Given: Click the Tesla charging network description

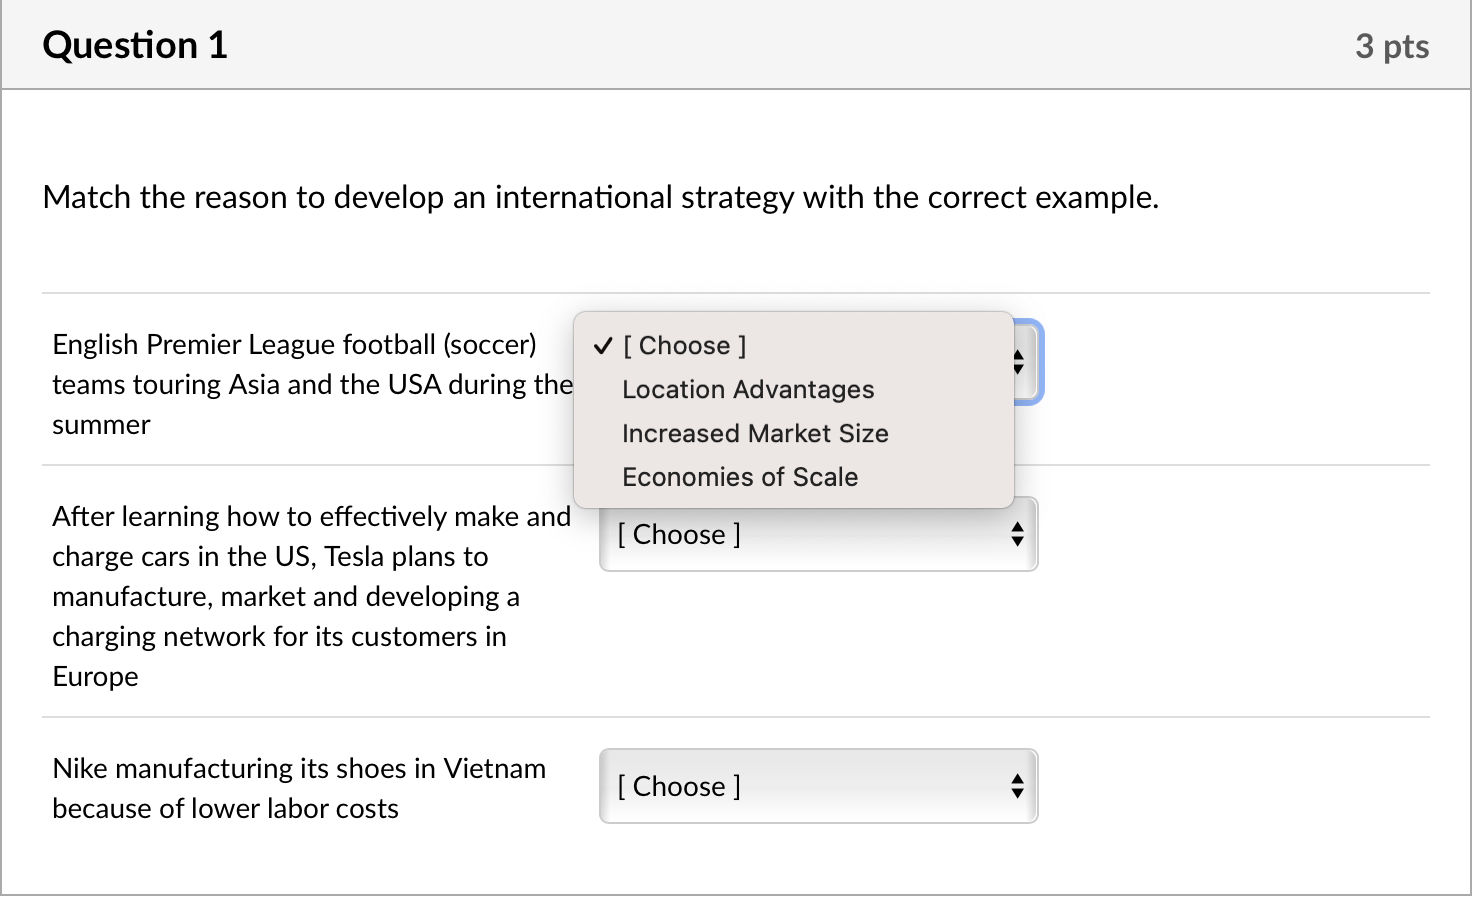Looking at the screenshot, I should [x=300, y=596].
